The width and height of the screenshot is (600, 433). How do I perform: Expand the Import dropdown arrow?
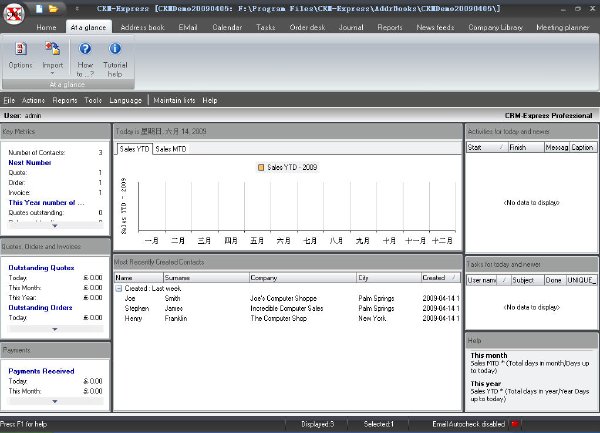[52, 73]
